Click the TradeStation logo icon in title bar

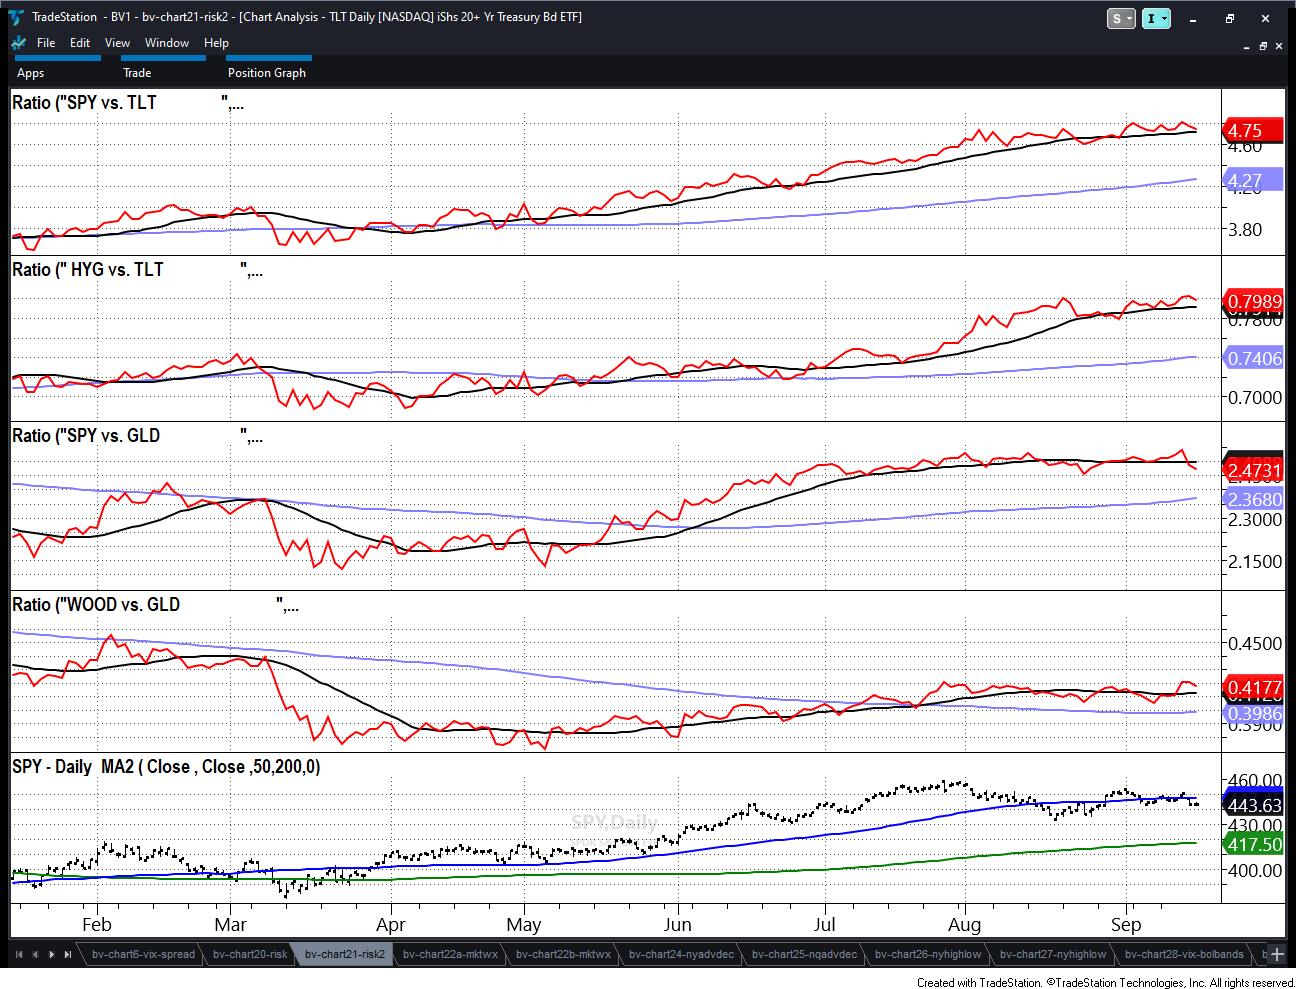click(17, 17)
